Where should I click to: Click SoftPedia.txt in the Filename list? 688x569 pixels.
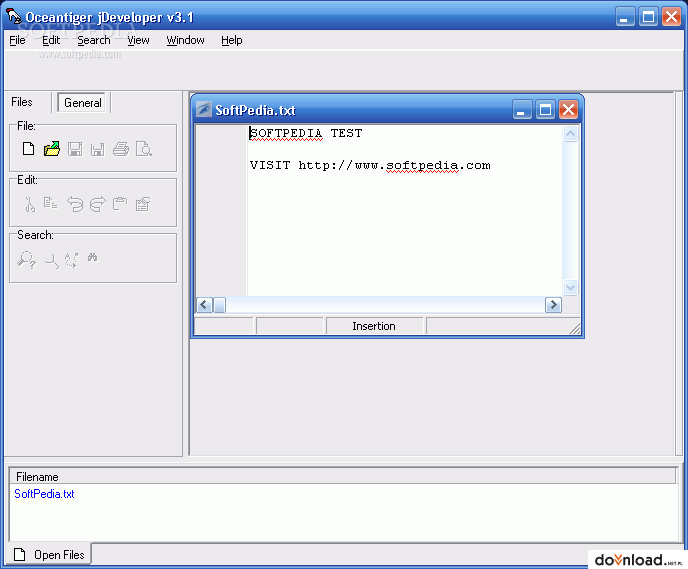coord(44,494)
